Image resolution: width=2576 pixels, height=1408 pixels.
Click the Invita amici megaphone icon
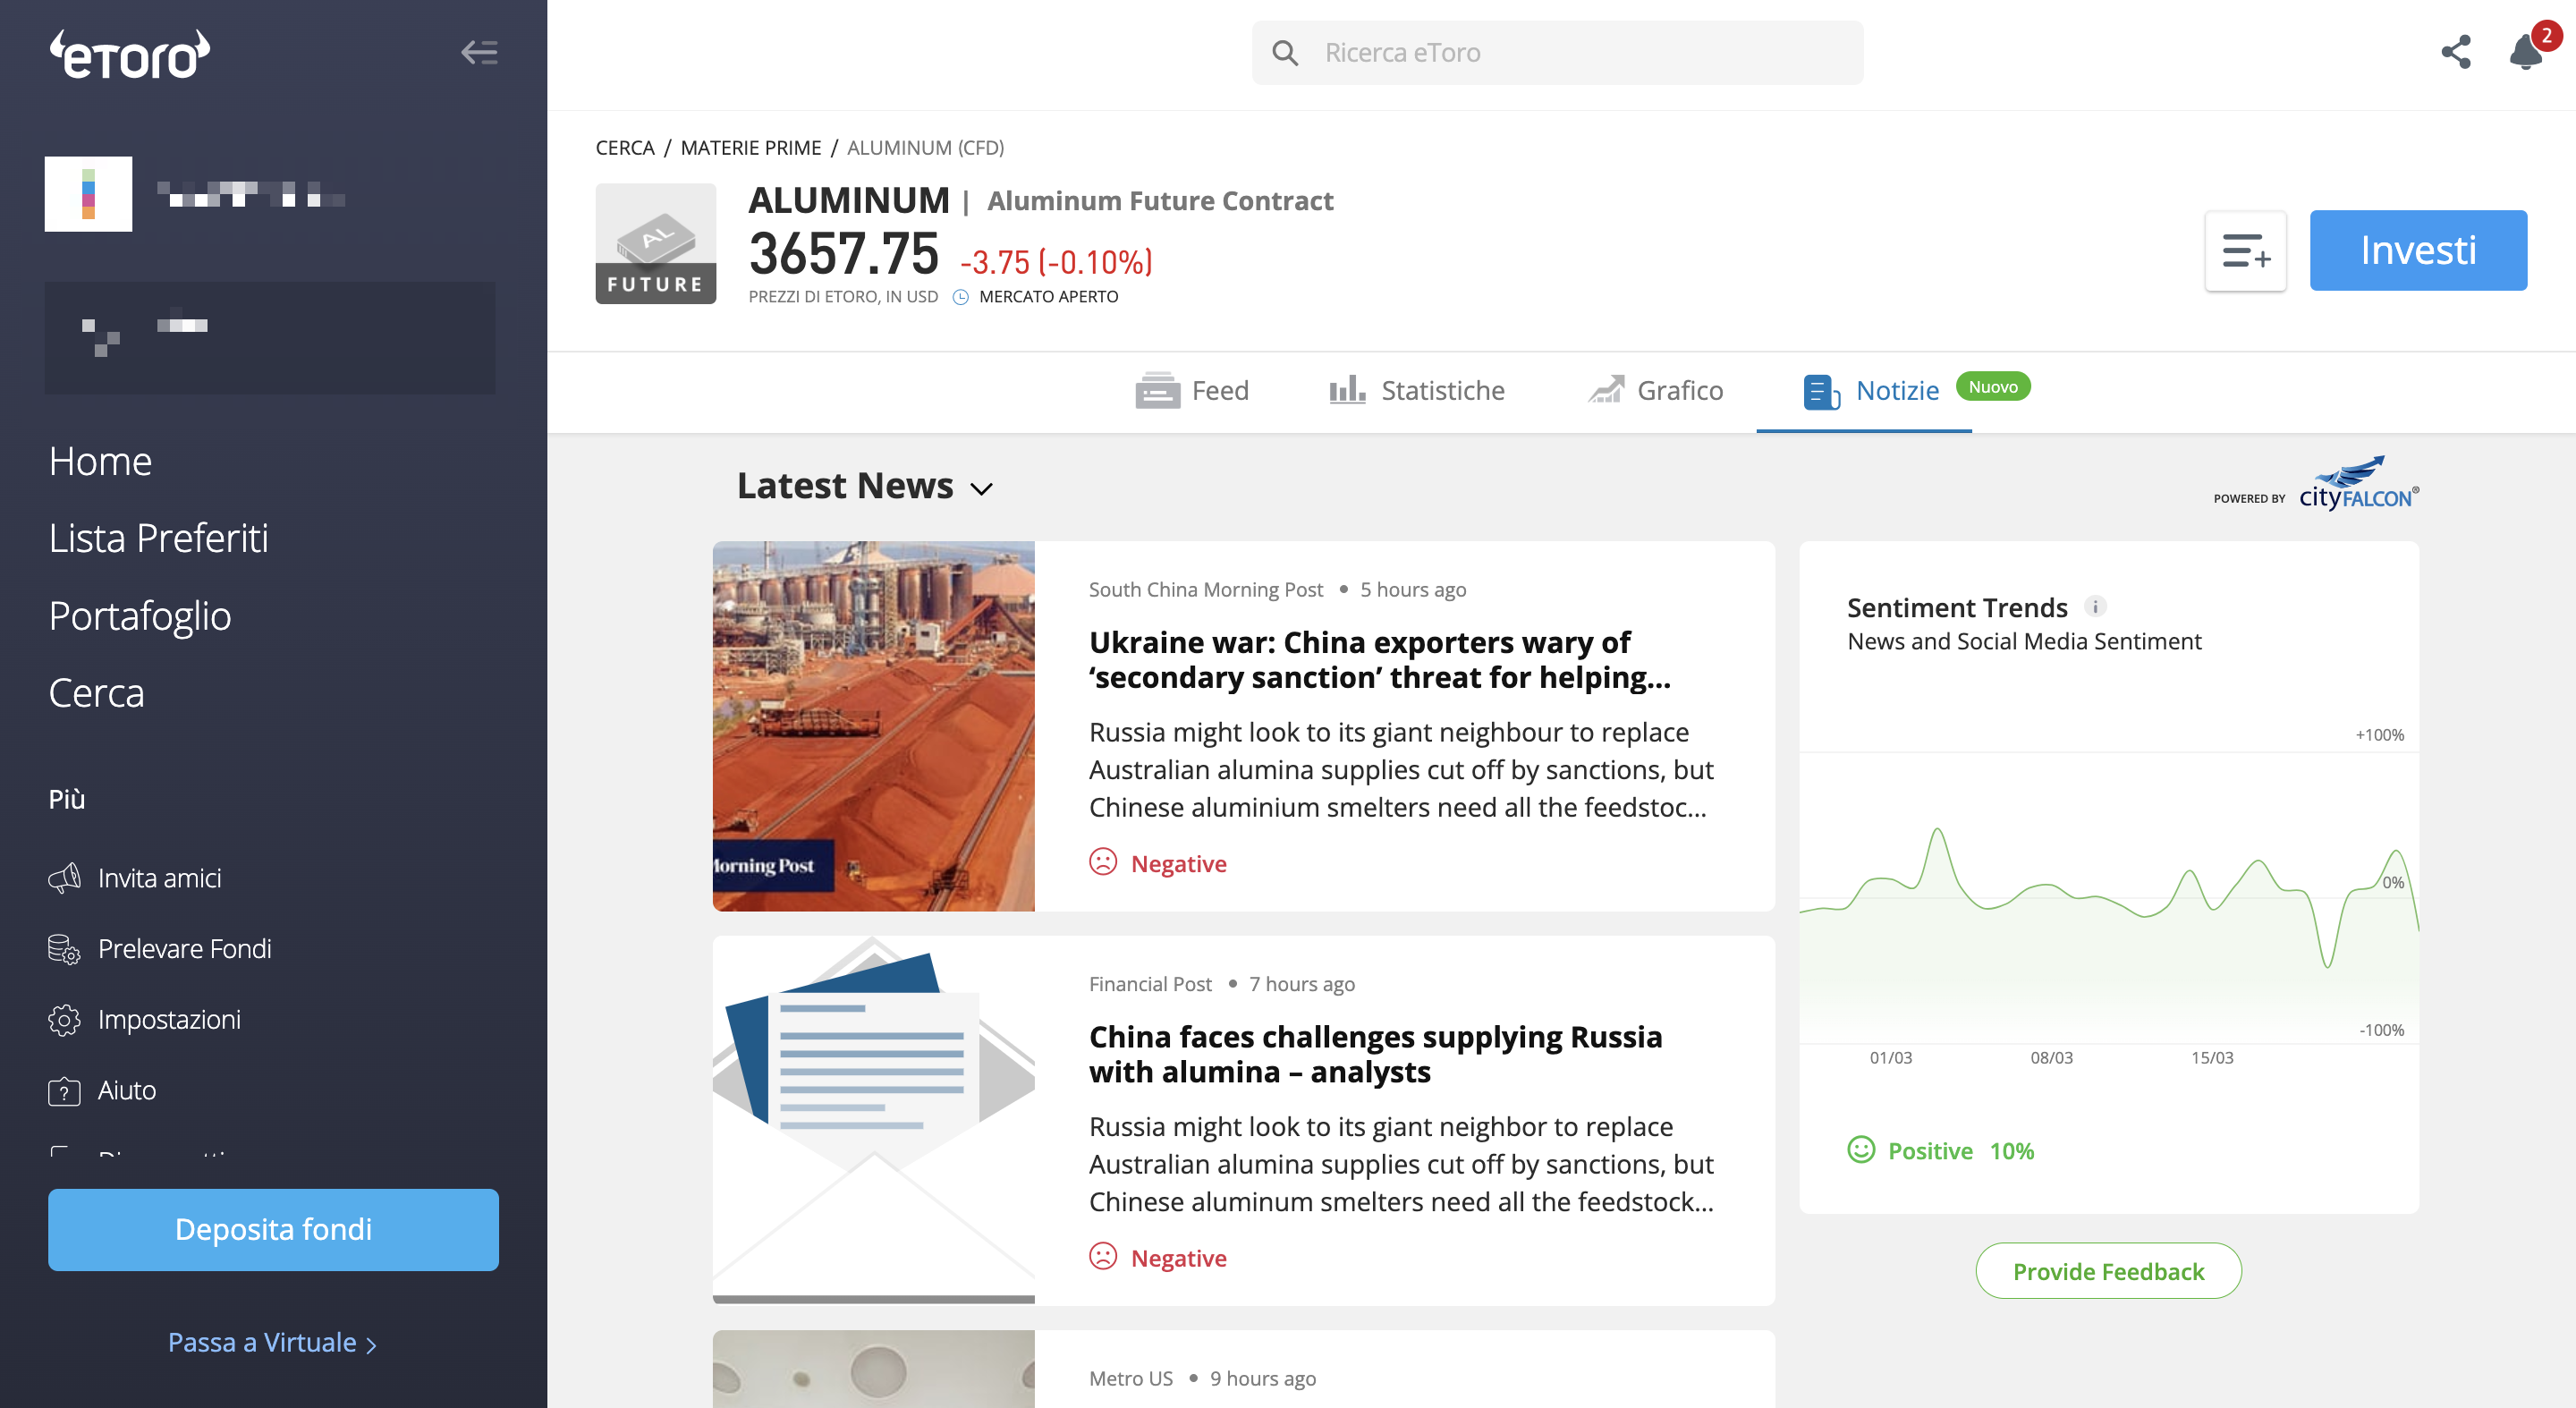(x=64, y=878)
